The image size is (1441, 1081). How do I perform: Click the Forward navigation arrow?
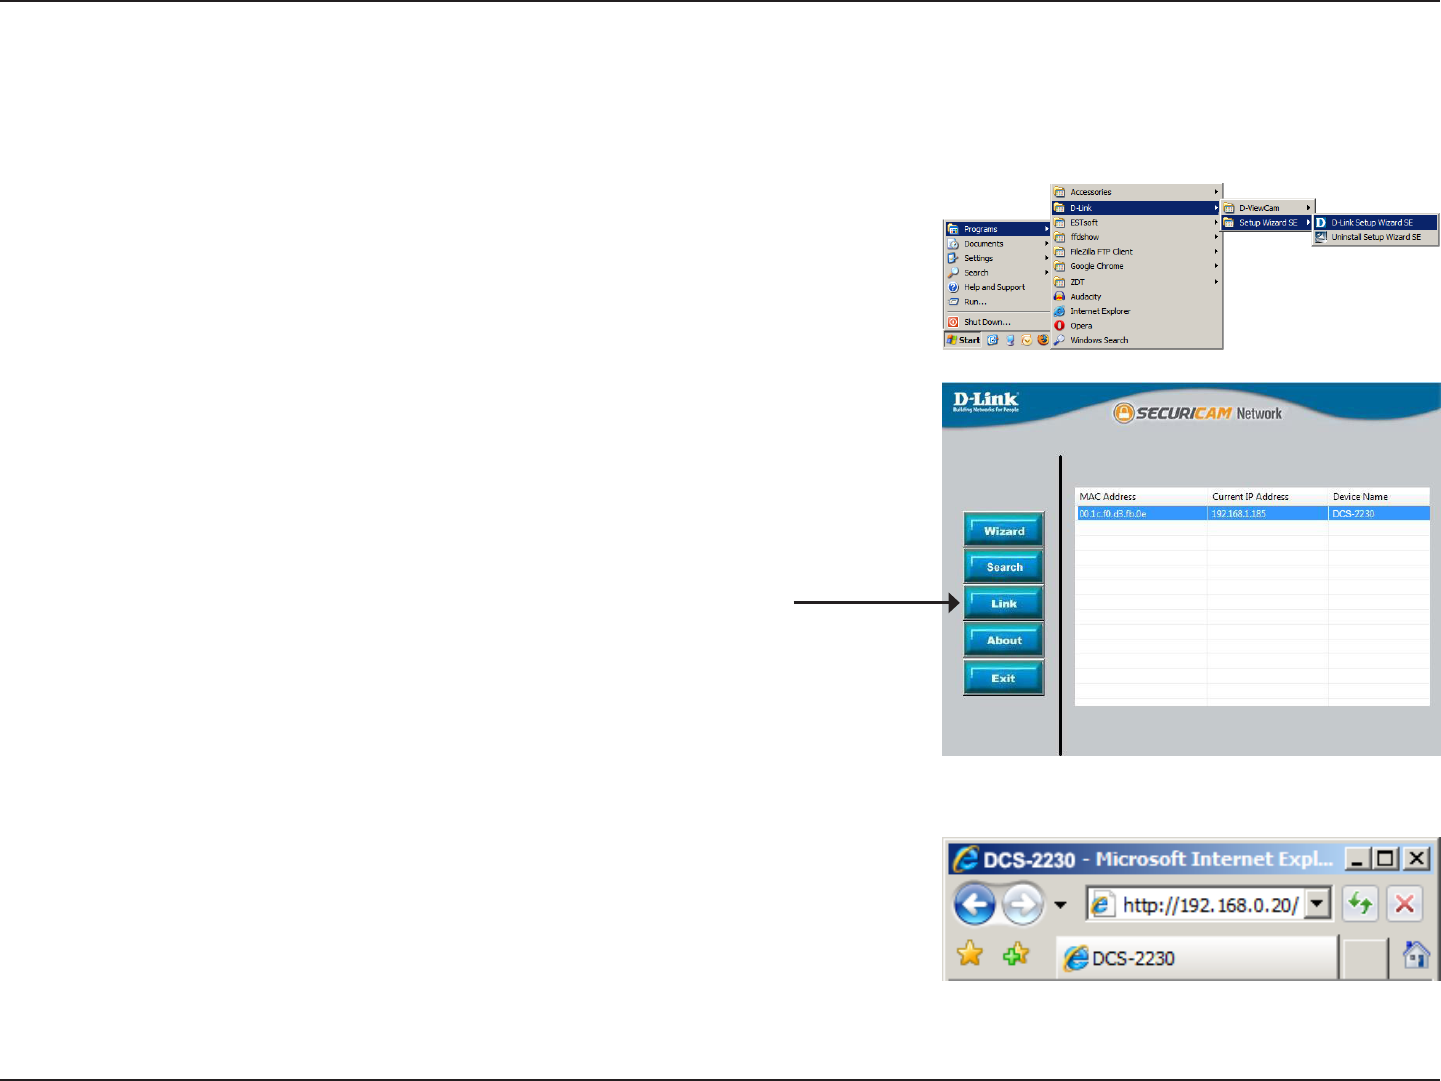coord(1022,905)
